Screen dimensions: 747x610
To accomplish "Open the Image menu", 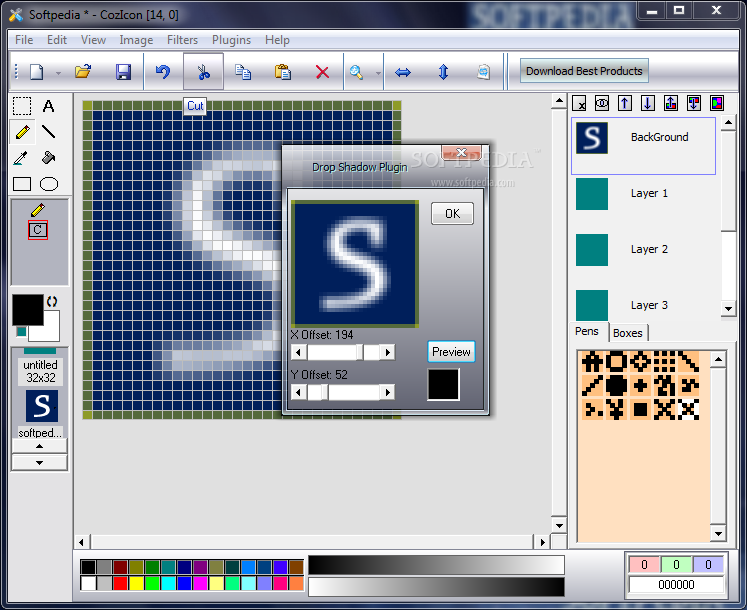I will tap(136, 40).
